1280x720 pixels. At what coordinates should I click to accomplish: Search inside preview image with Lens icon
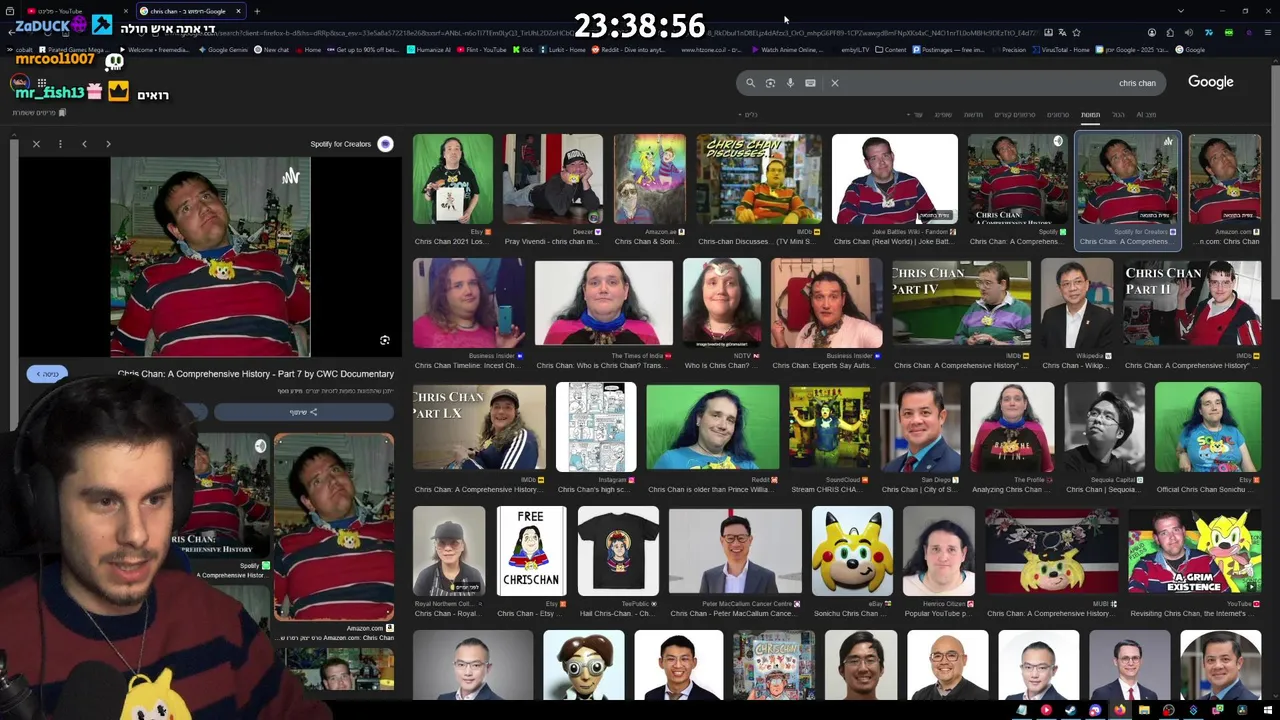point(384,341)
